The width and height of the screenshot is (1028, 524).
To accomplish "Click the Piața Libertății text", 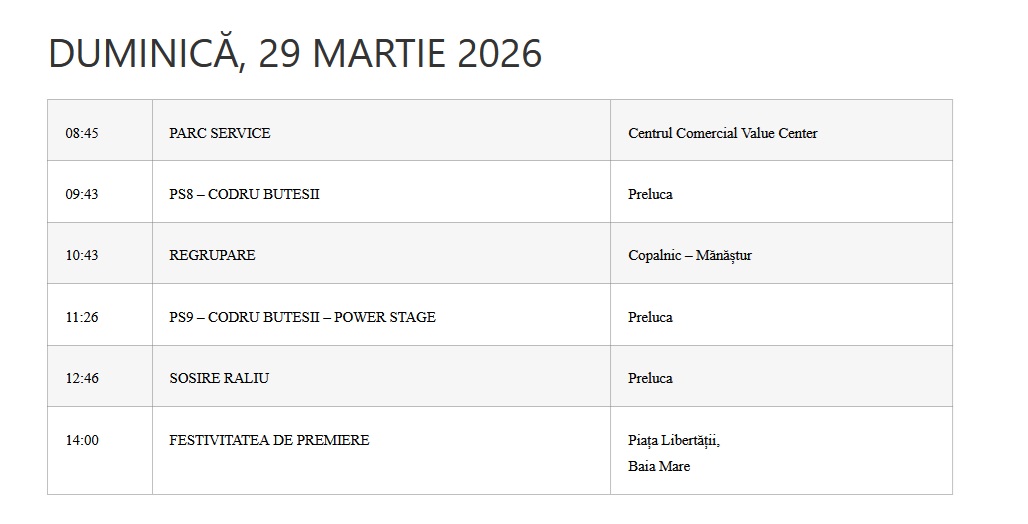I will tap(673, 440).
